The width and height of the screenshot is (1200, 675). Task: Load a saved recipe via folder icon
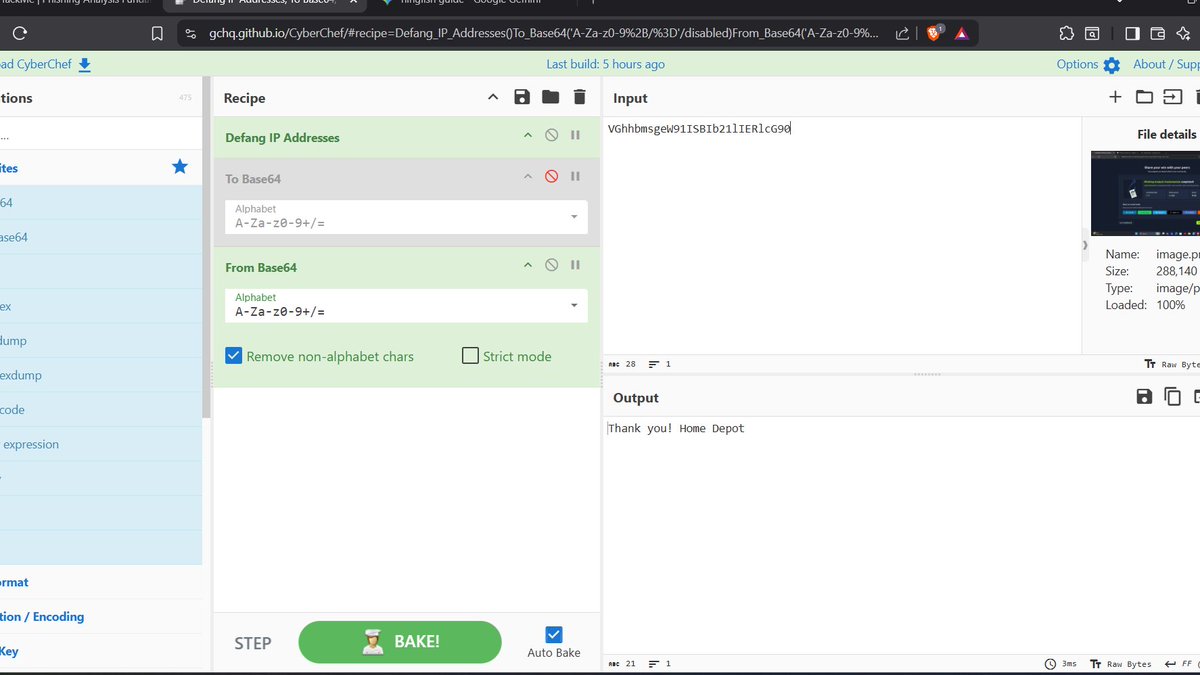(x=550, y=97)
